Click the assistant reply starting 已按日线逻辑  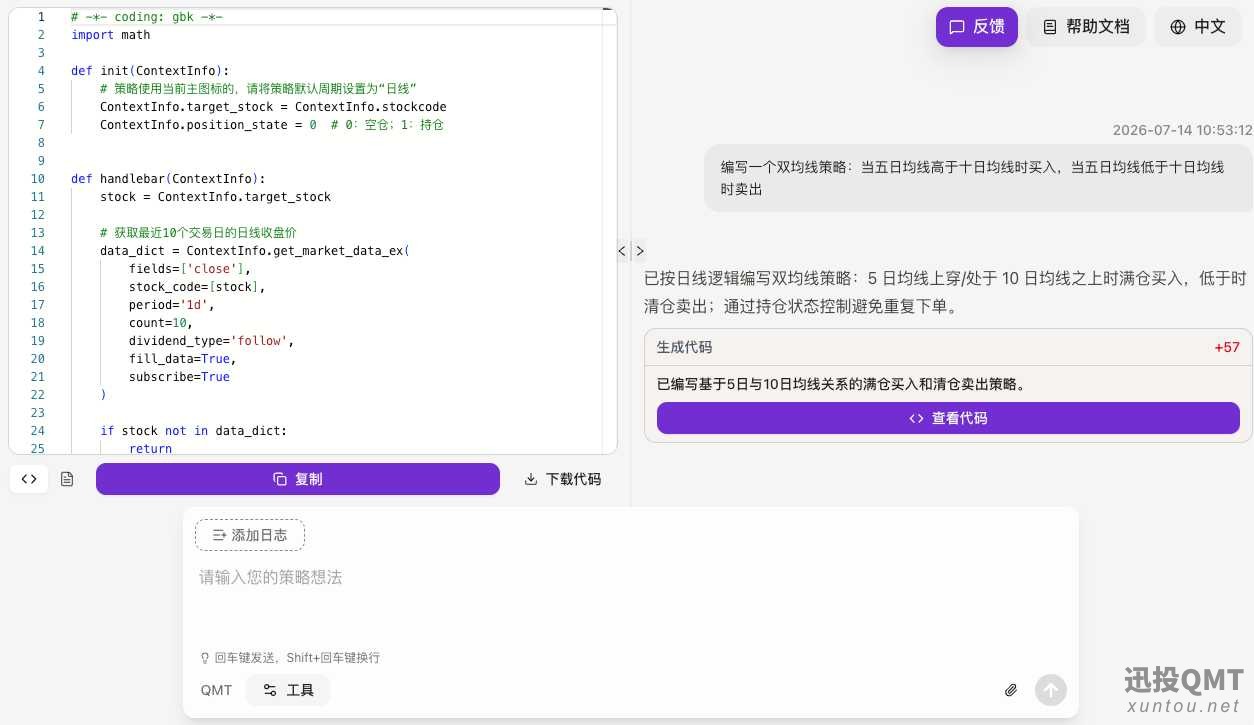(945, 292)
